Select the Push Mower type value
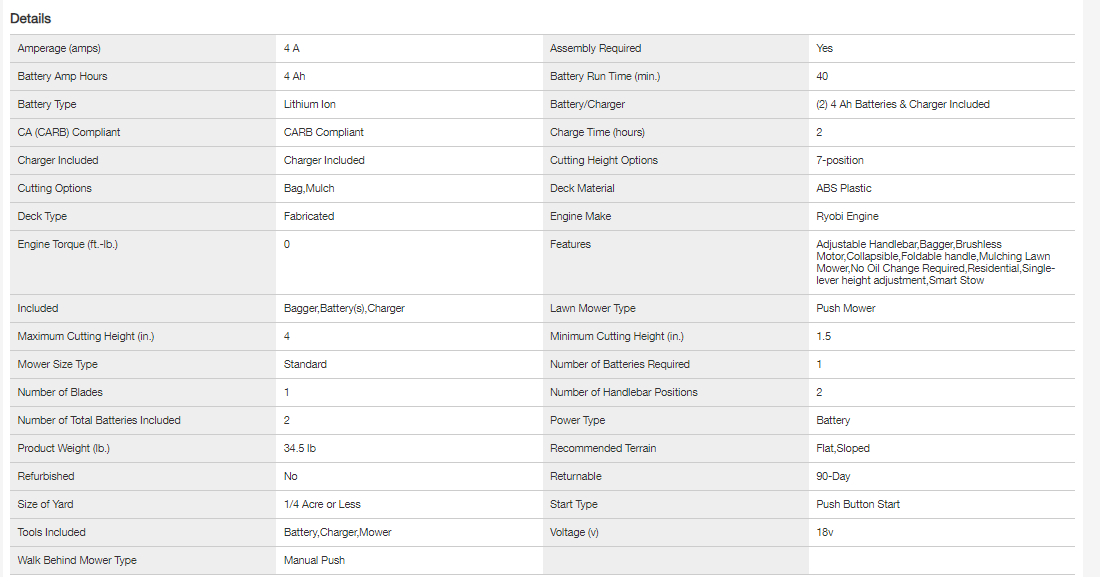Viewport: 1100px width, 577px height. click(845, 309)
